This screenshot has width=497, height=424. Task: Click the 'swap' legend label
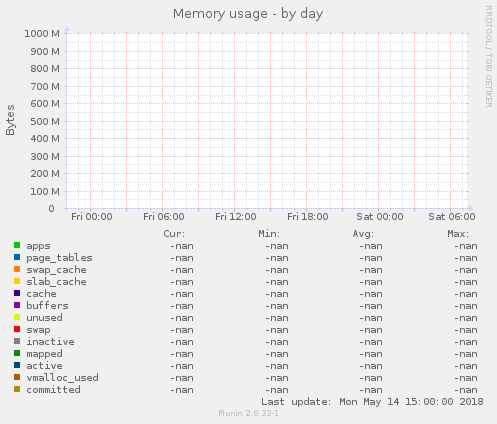pos(38,330)
